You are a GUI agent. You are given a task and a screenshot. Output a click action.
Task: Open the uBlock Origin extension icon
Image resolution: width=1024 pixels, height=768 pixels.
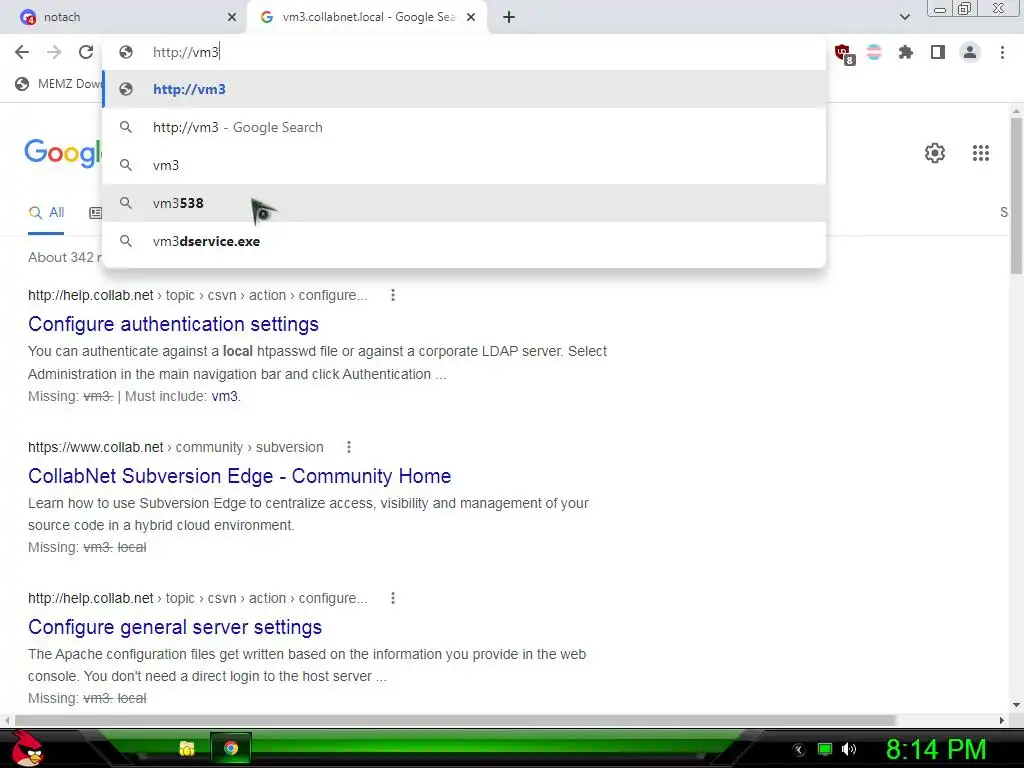(843, 53)
